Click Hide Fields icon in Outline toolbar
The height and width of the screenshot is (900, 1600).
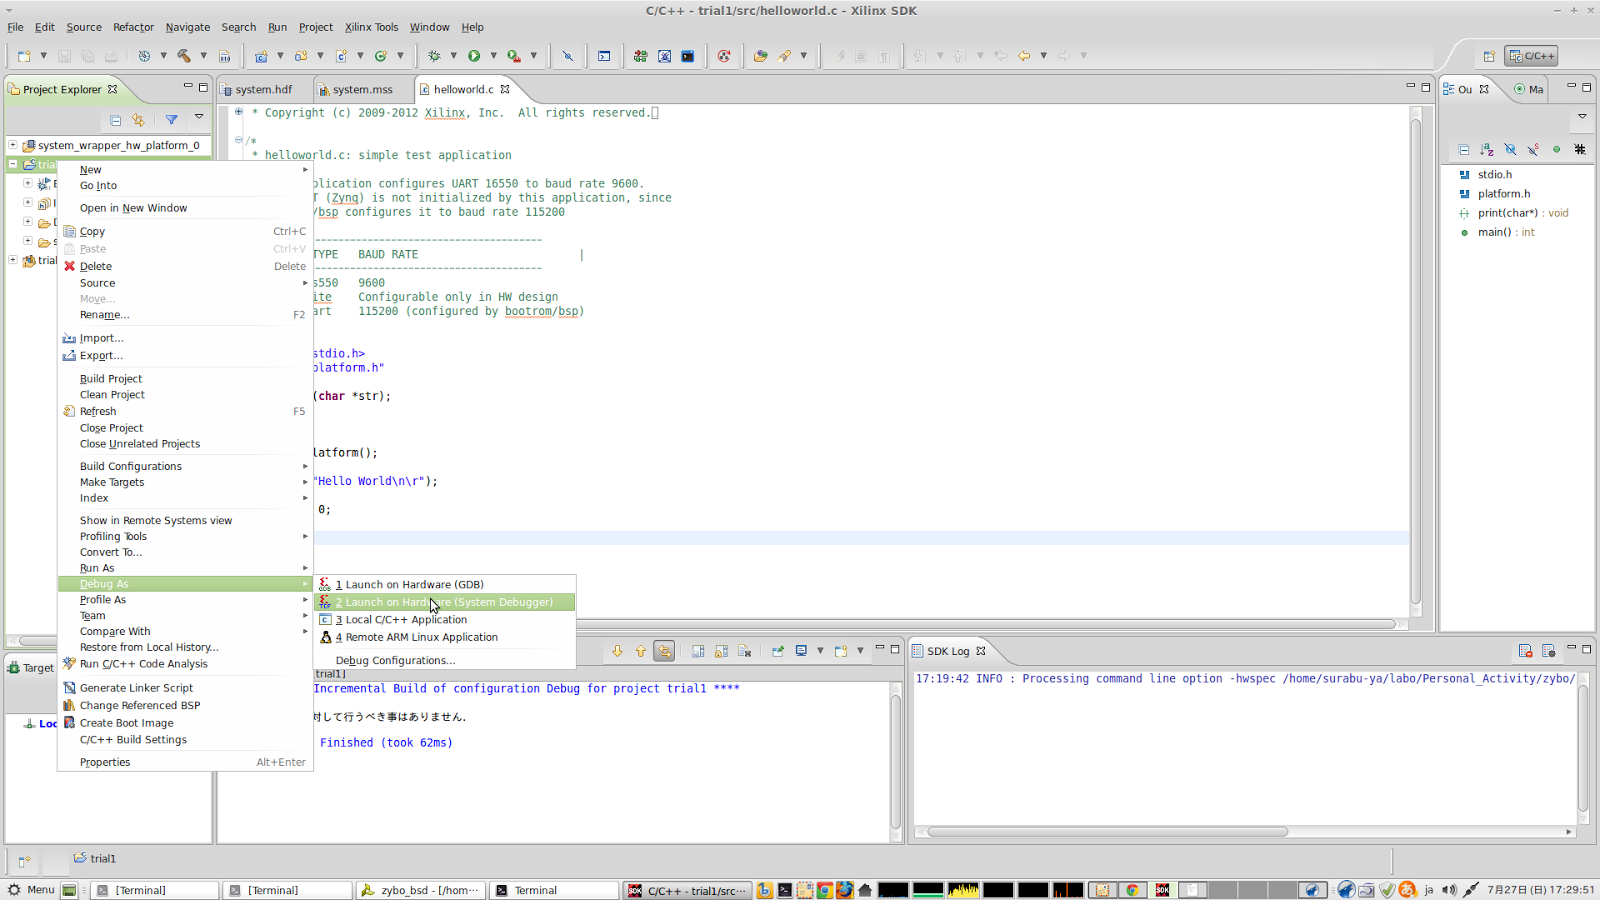tap(1510, 149)
